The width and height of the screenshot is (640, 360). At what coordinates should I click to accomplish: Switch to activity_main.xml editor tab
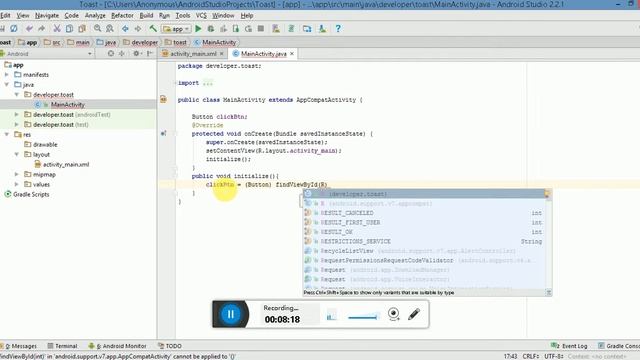(193, 54)
